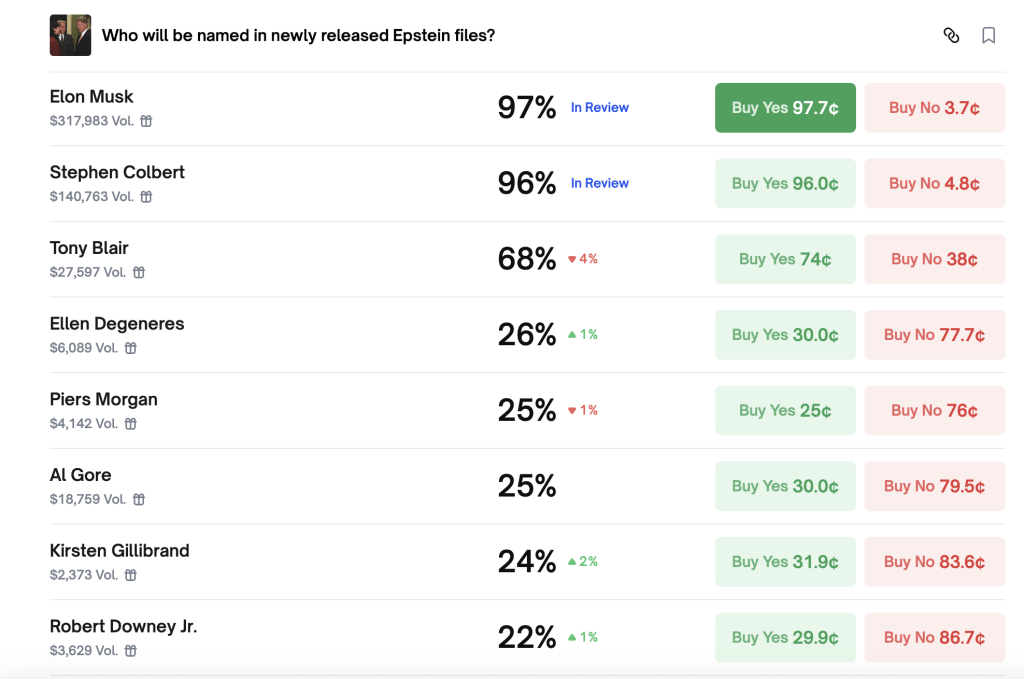This screenshot has height=679, width=1024.
Task: Click the gift icon under Robert Downey Jr.
Action: pos(131,651)
